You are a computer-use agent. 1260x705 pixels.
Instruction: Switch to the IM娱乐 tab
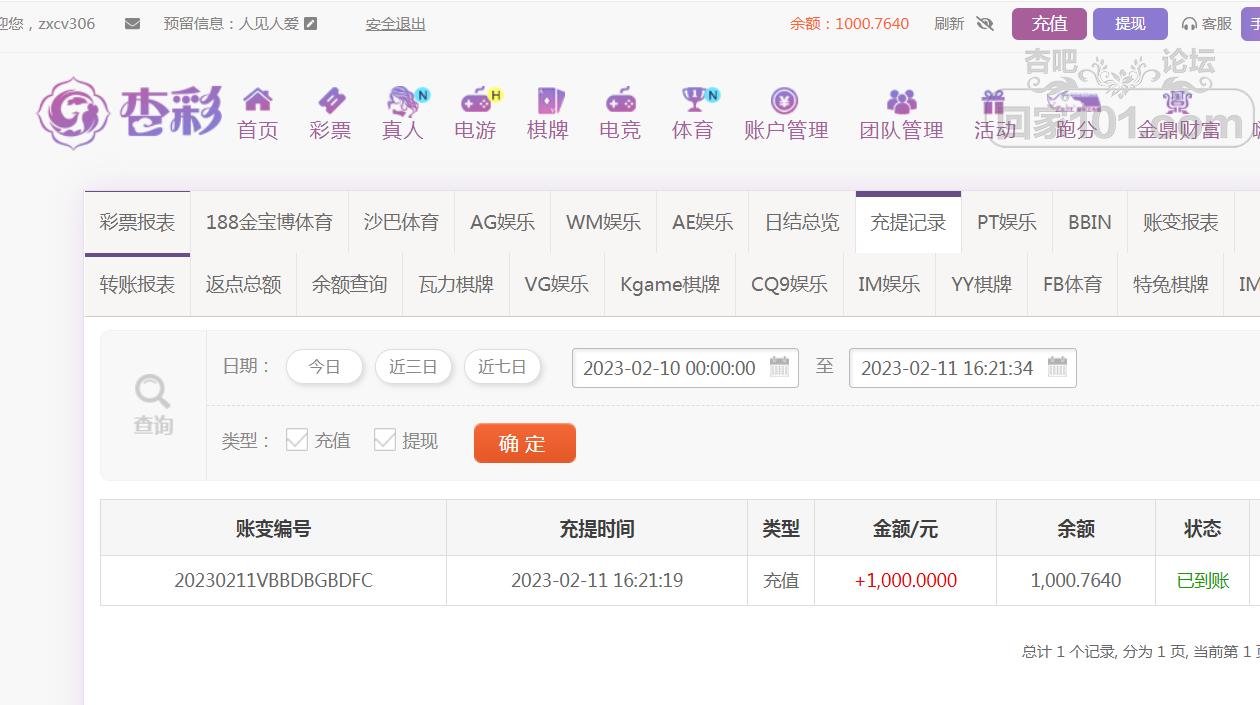tap(889, 285)
